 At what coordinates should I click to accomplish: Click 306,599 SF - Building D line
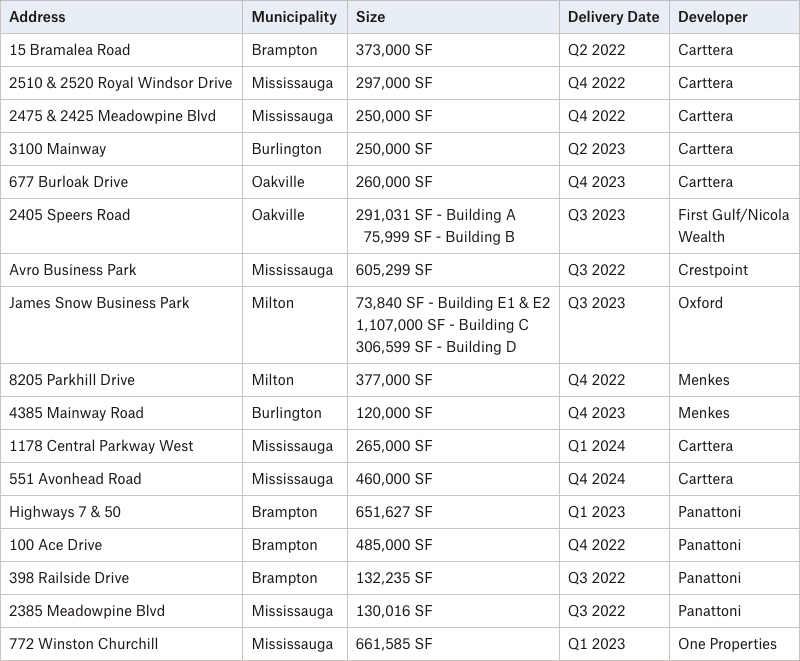click(x=436, y=347)
